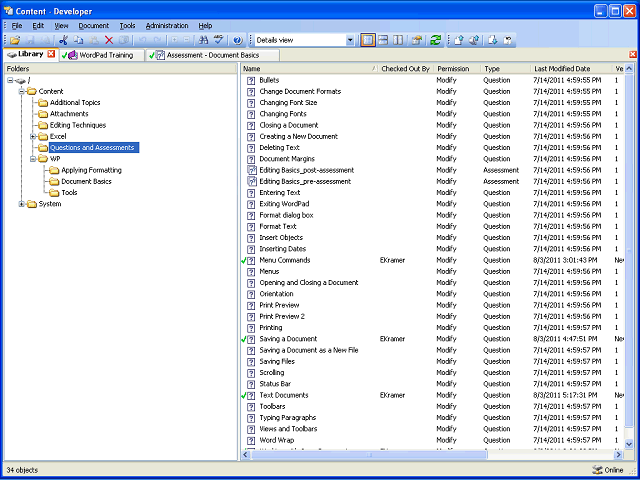
Task: Click the green checkmark beside Menu Commands
Action: (244, 261)
